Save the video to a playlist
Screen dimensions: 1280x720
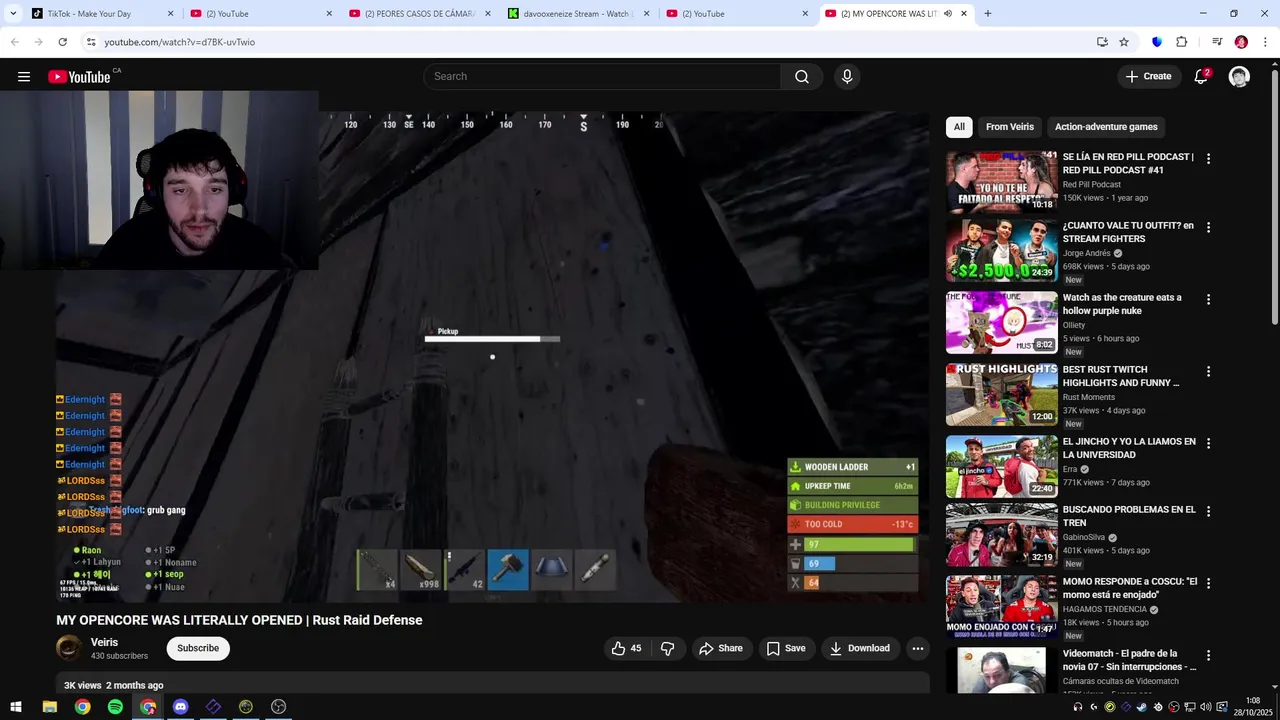coord(786,648)
